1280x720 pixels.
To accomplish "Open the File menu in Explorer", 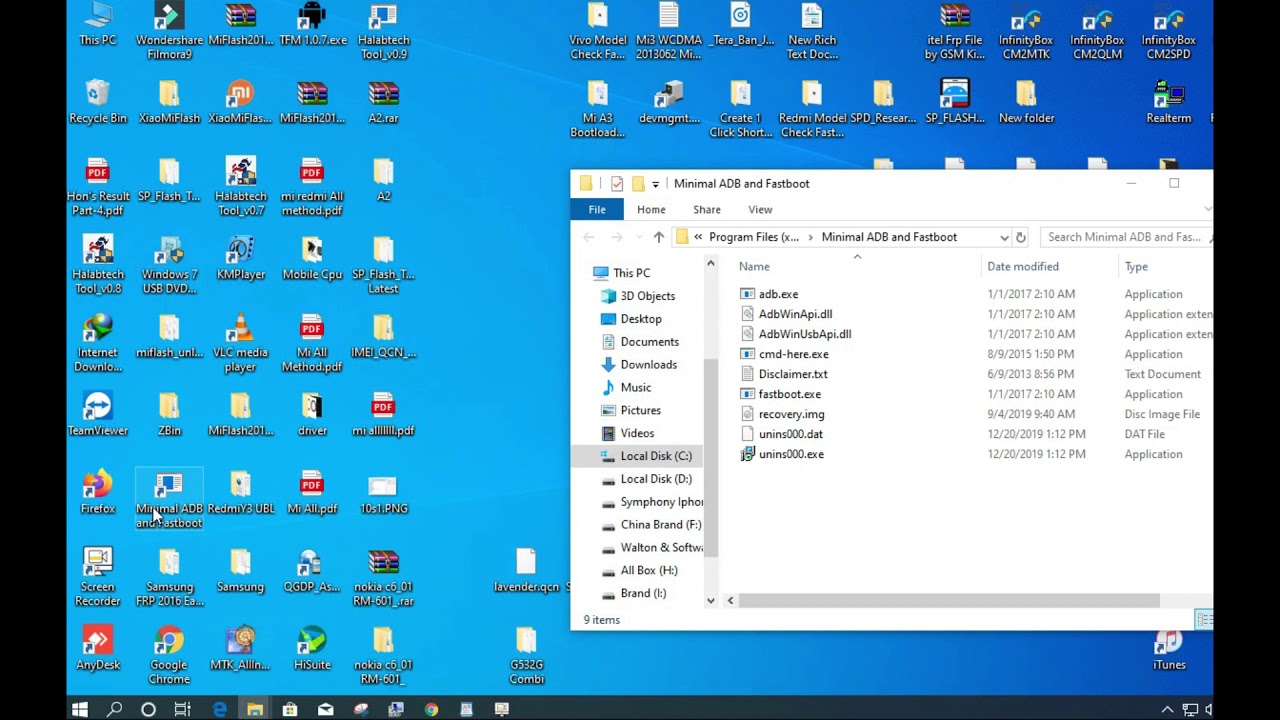I will click(x=597, y=209).
